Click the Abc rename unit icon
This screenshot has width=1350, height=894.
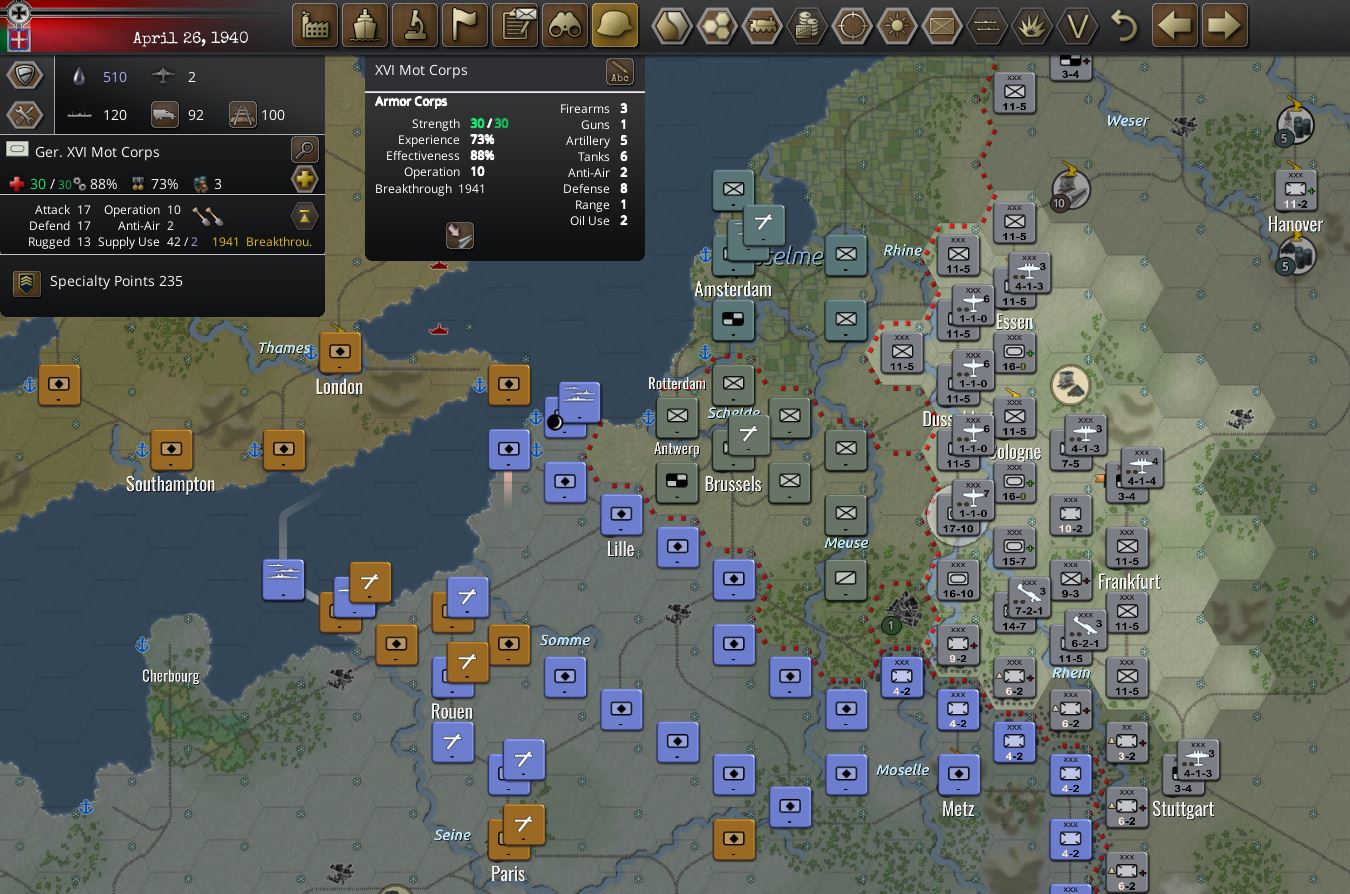pos(620,72)
